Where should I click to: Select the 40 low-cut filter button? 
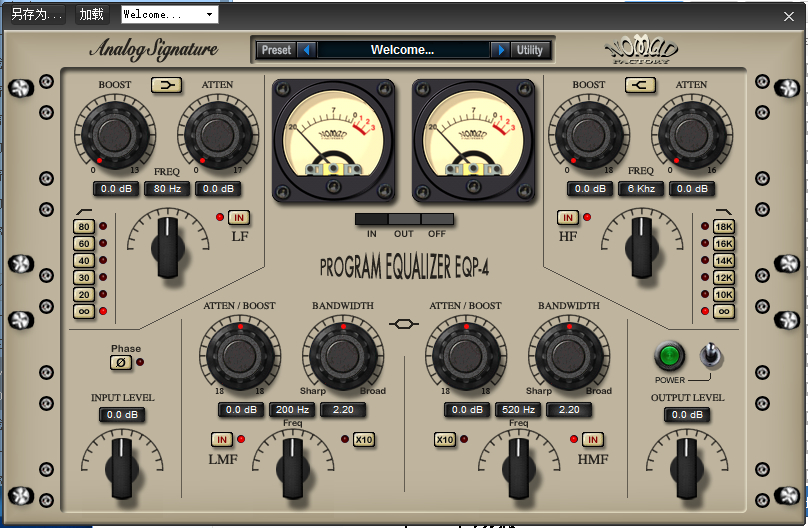[x=84, y=261]
